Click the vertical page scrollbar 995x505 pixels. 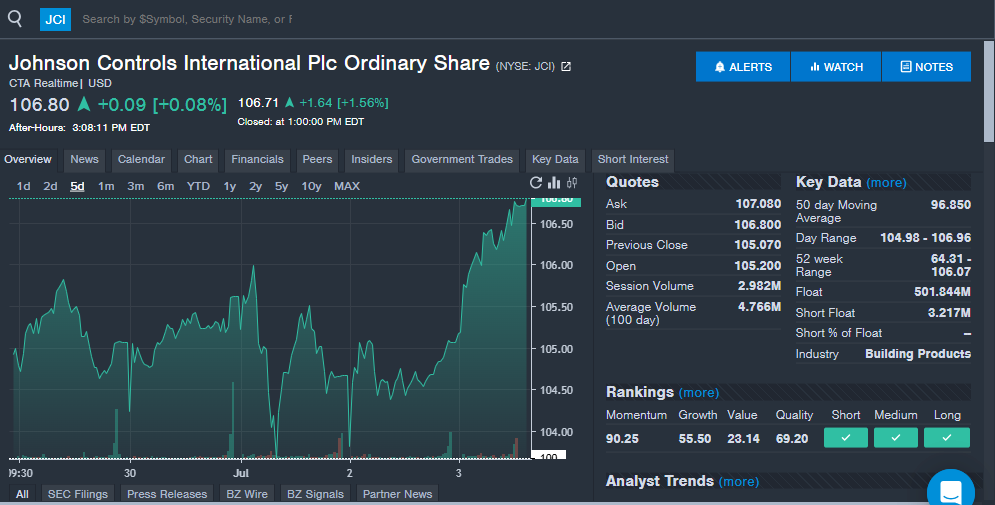point(989,92)
